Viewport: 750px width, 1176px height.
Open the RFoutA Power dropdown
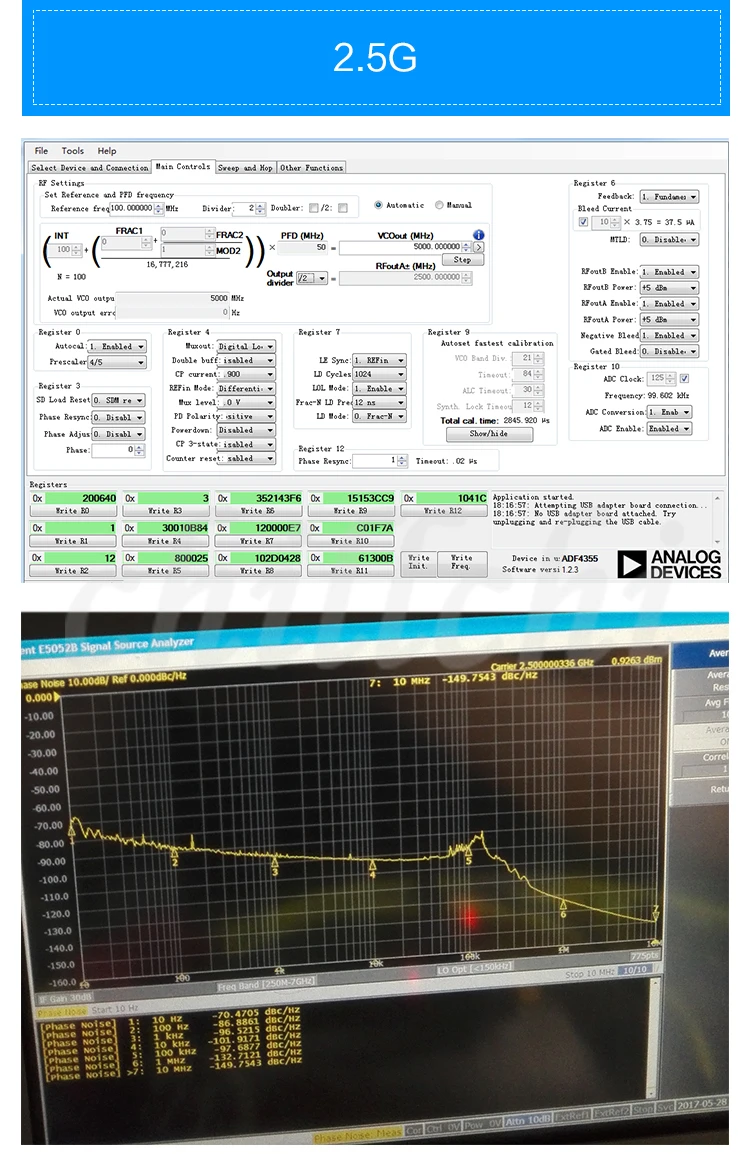pyautogui.click(x=669, y=320)
